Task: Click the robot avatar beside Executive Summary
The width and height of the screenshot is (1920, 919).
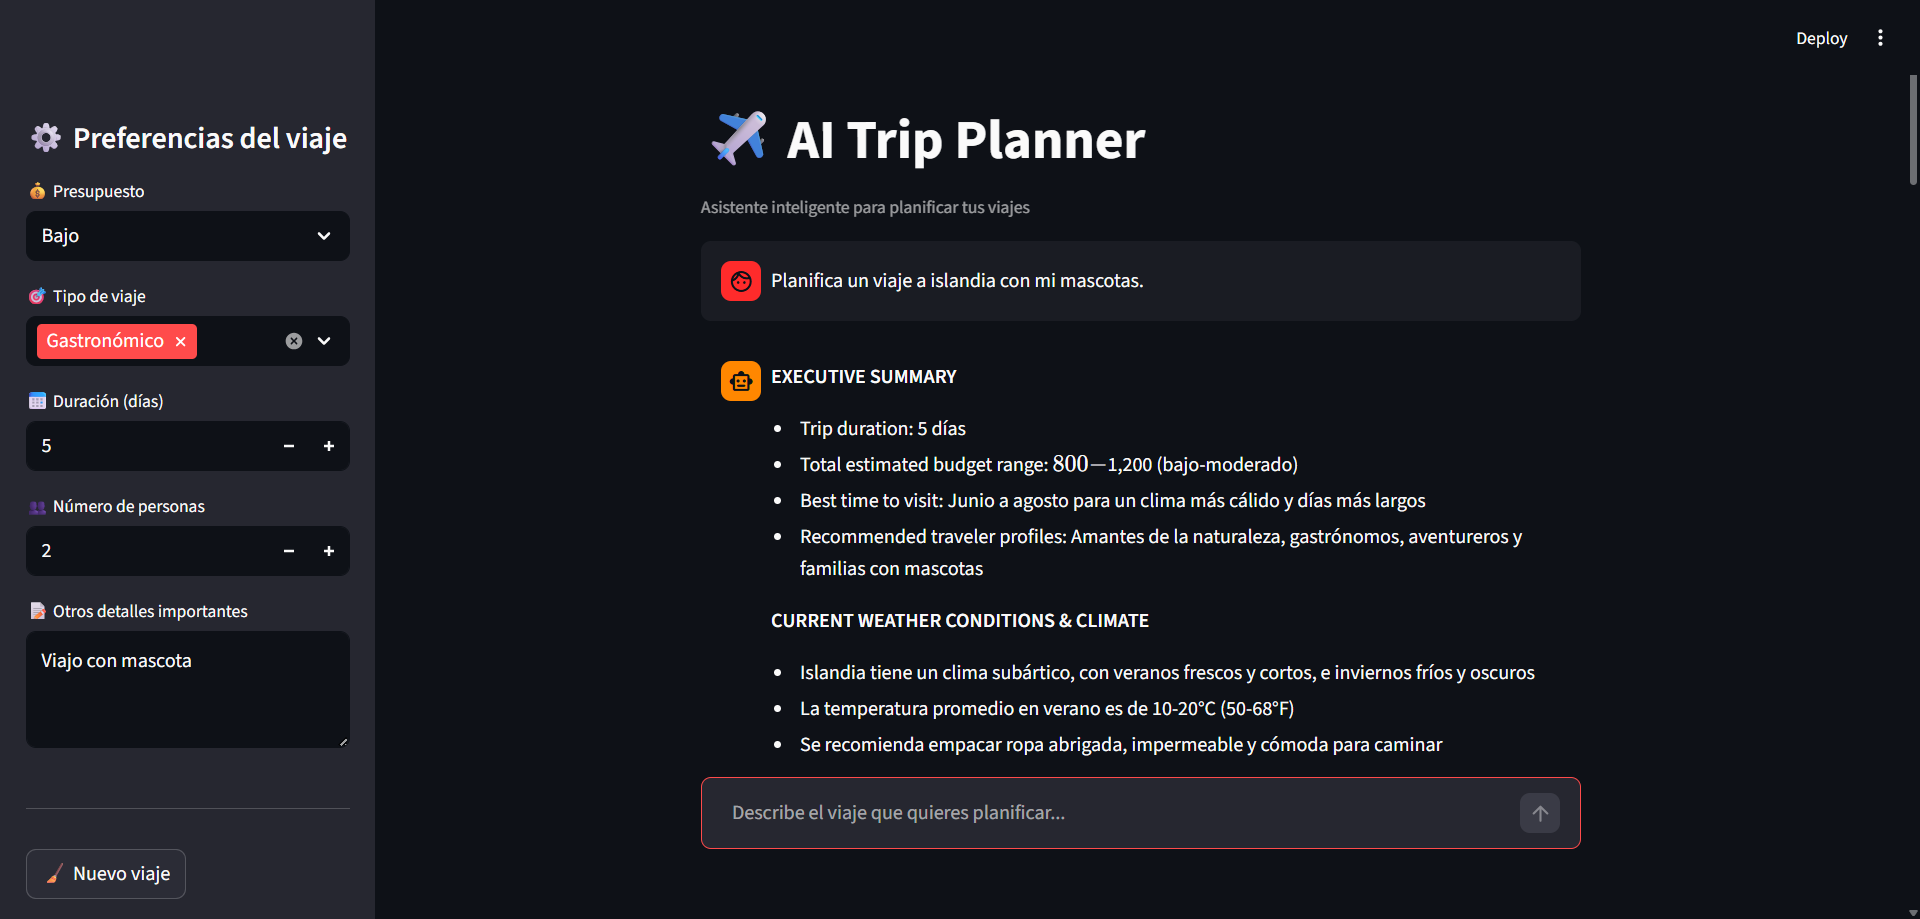Action: tap(740, 380)
